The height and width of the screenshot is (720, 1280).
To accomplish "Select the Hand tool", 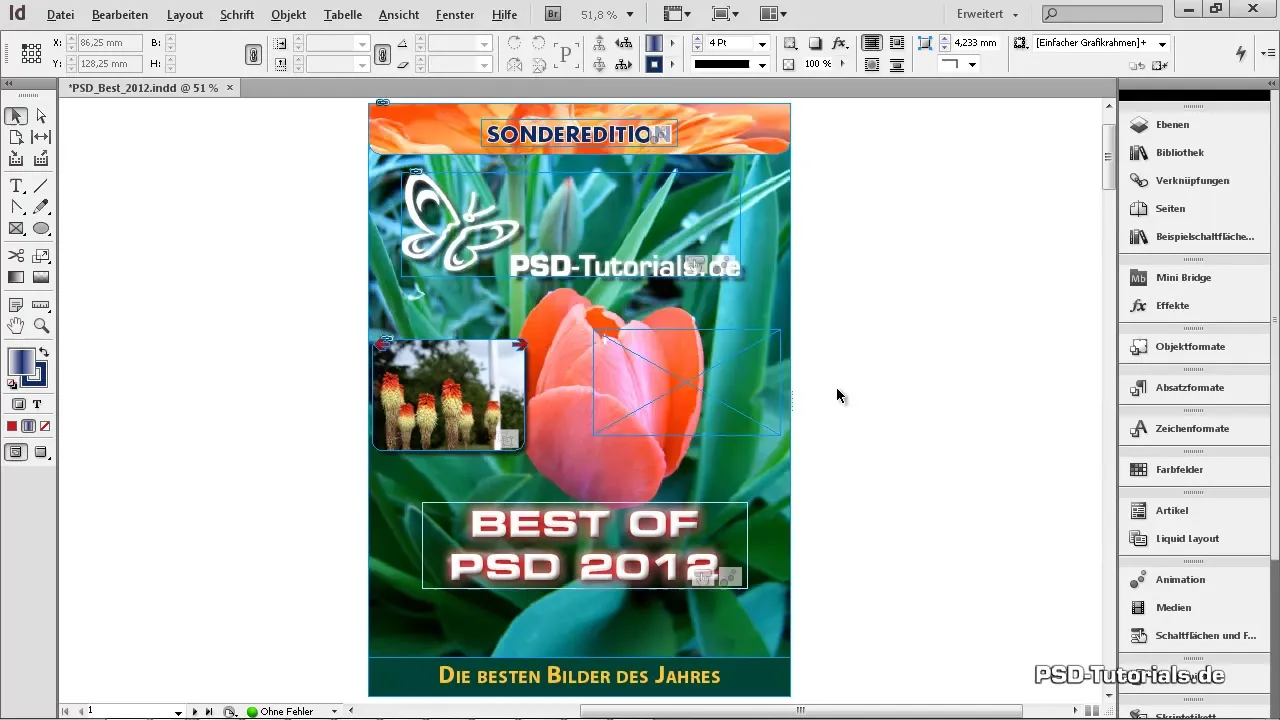I will click(x=16, y=326).
